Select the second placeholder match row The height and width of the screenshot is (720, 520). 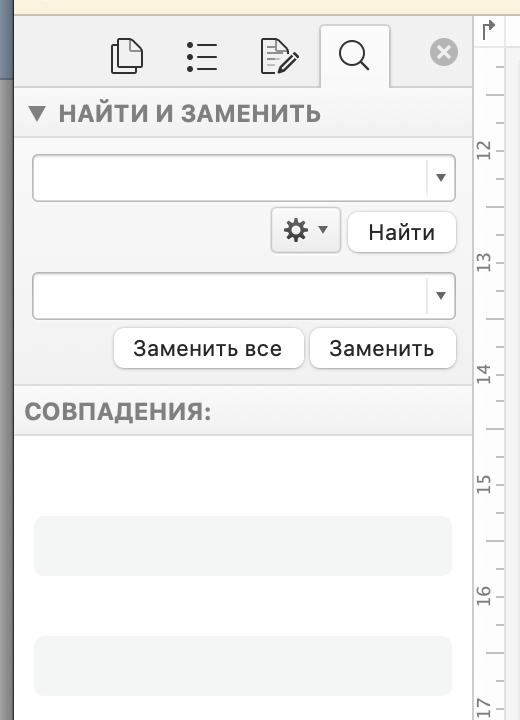(x=243, y=666)
